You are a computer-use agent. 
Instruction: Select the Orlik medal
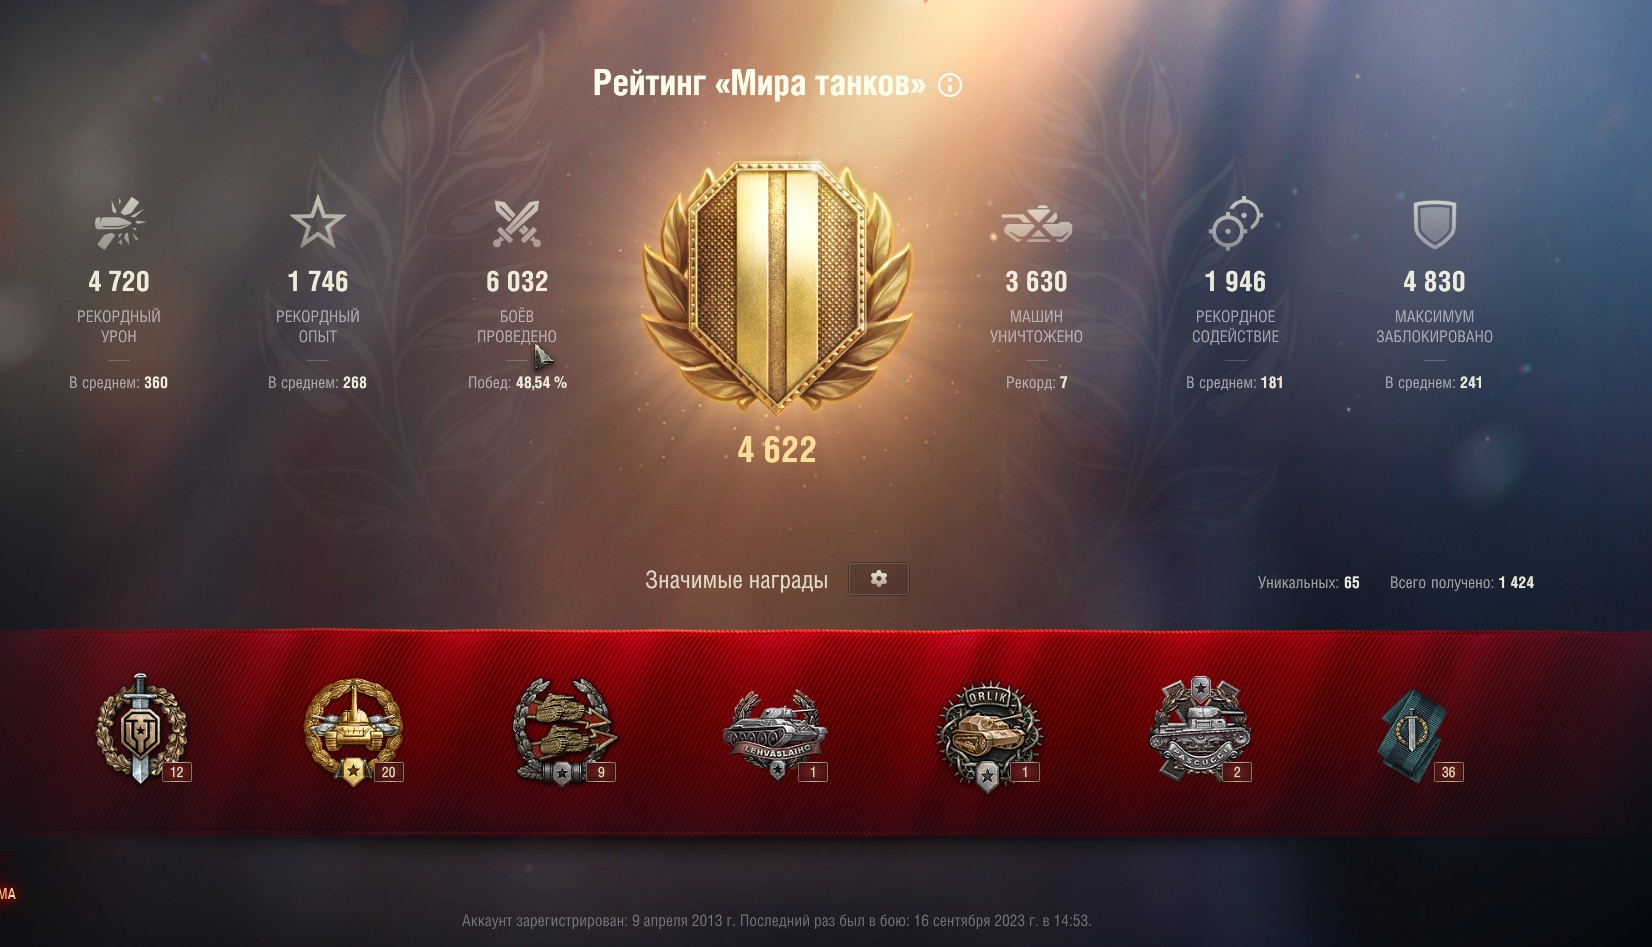989,737
